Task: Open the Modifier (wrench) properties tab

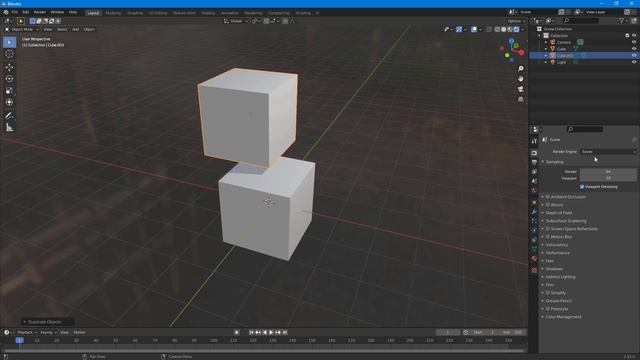Action: (x=534, y=212)
